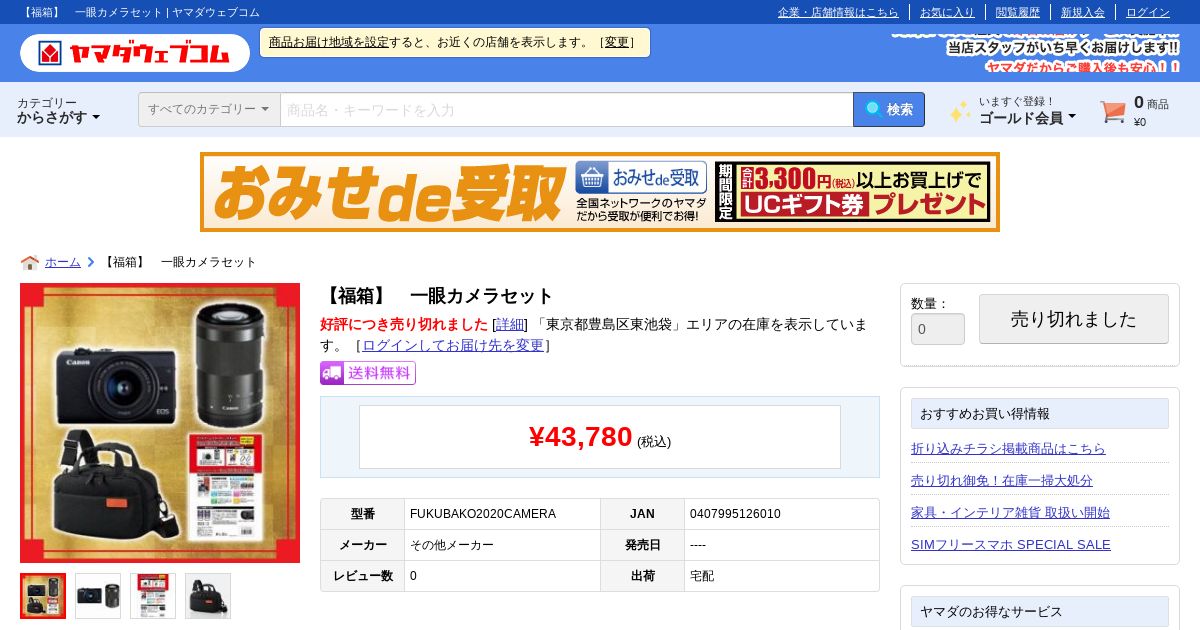Click ログインしてお届け先を変更 link
The height and width of the screenshot is (630, 1200).
pos(453,345)
